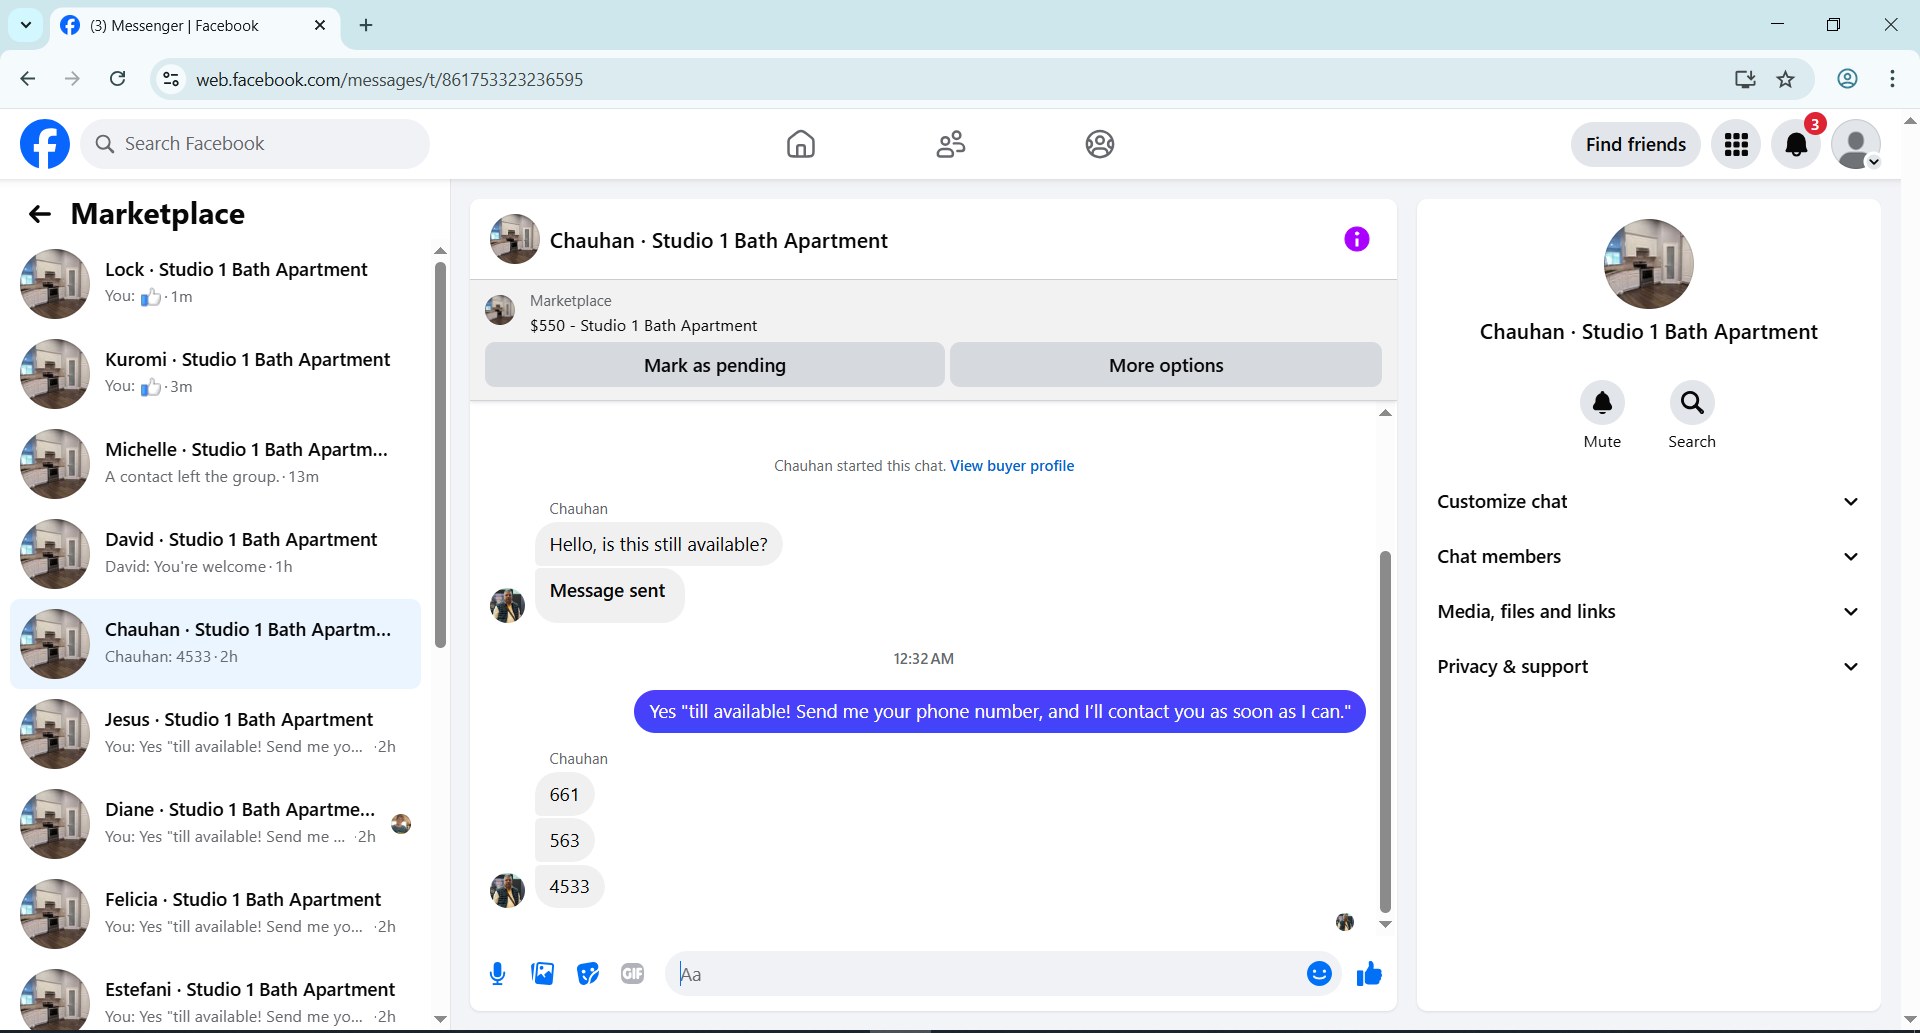Open the Chrome three-dot menu
Screen dimensions: 1920x1033
[1892, 79]
